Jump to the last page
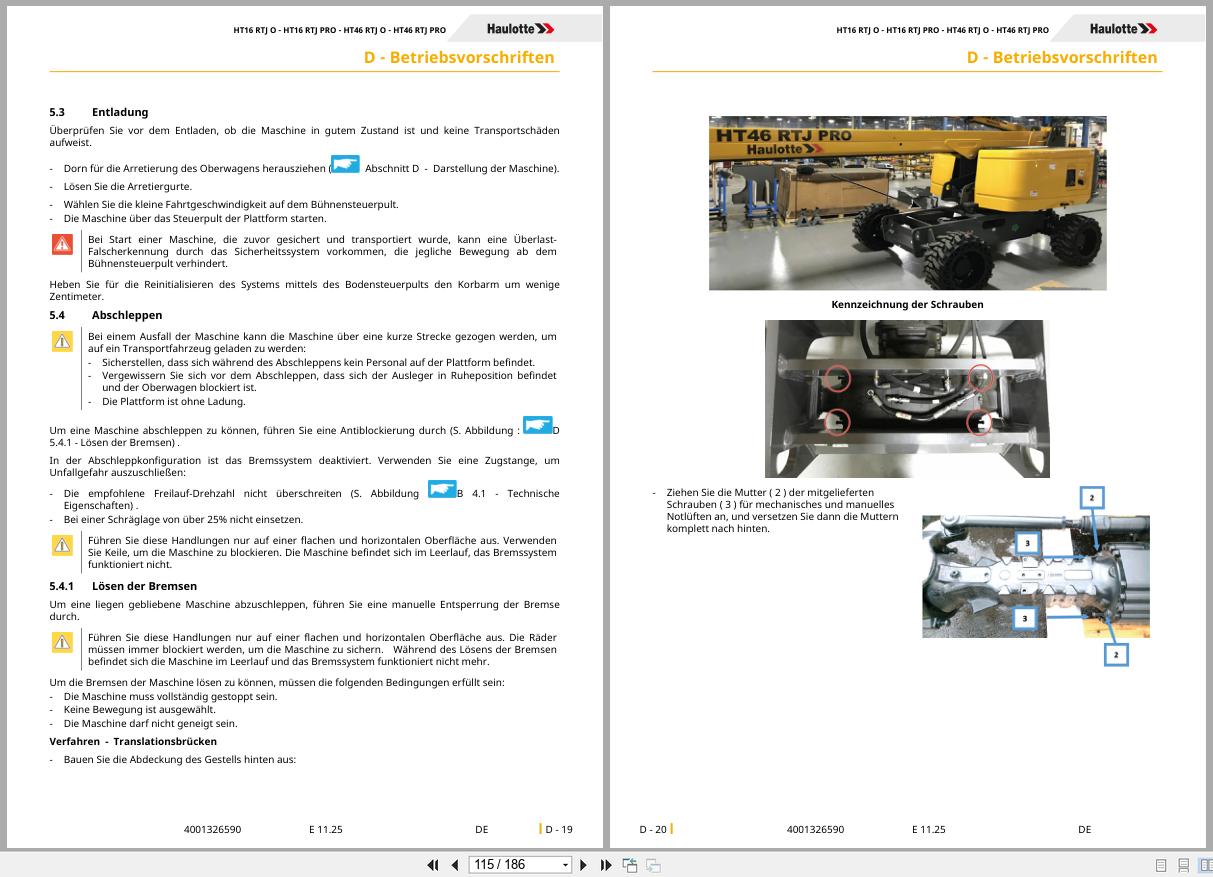Viewport: 1213px width, 877px height. tap(606, 865)
